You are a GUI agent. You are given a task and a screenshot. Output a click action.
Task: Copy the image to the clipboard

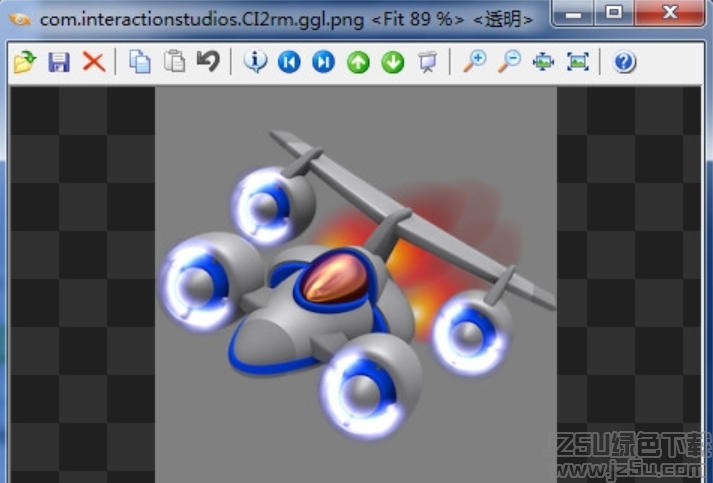point(140,62)
